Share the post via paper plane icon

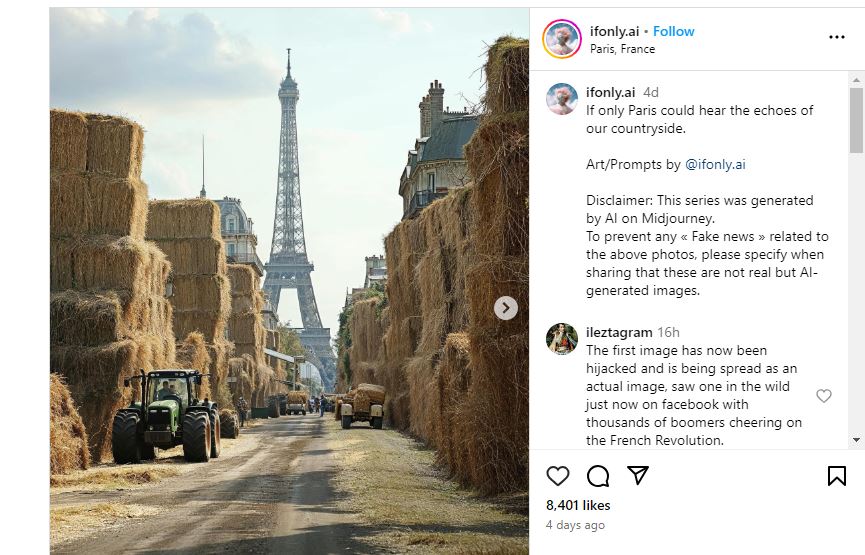click(638, 476)
